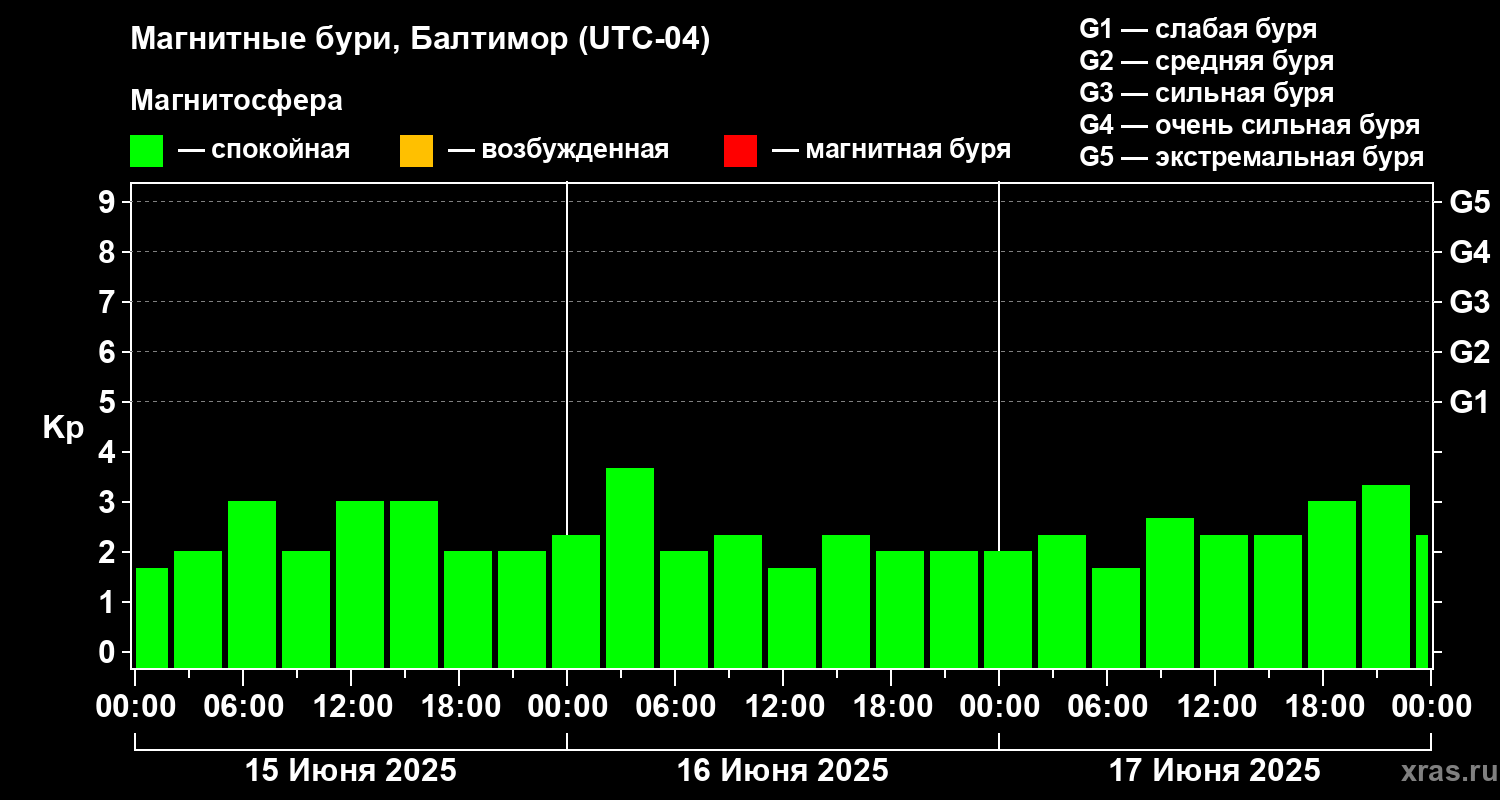The height and width of the screenshot is (800, 1500).
Task: Click the '16 Июня 2025' date label
Action: (x=783, y=771)
